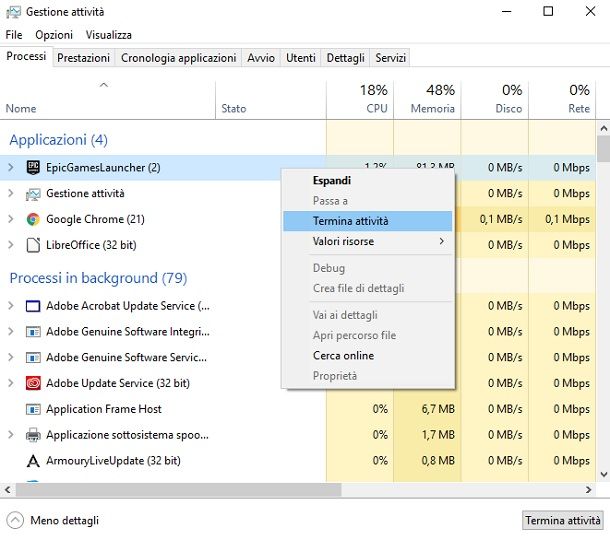Expand the Gestione attività process row
This screenshot has height=540, width=610.
[11, 193]
